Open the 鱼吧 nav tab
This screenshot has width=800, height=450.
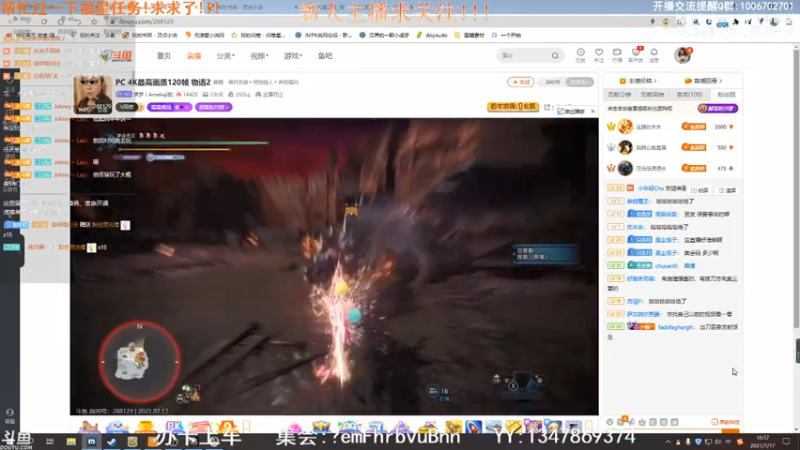325,56
